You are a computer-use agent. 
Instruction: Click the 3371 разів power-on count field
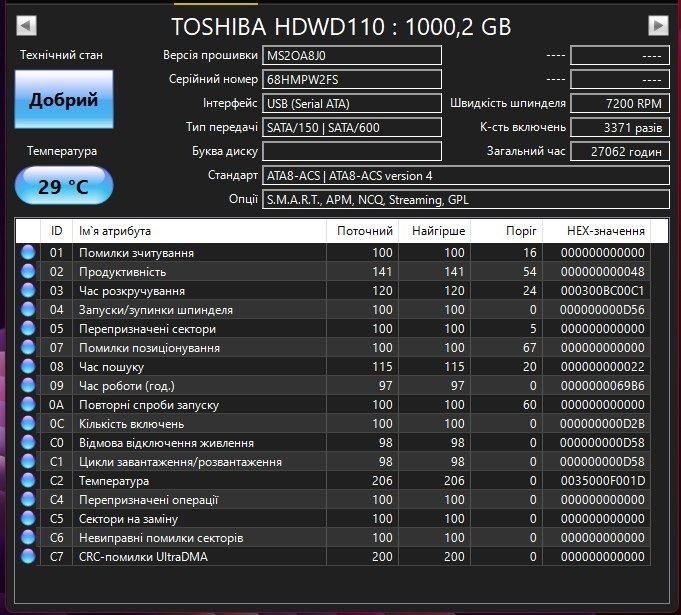click(620, 127)
